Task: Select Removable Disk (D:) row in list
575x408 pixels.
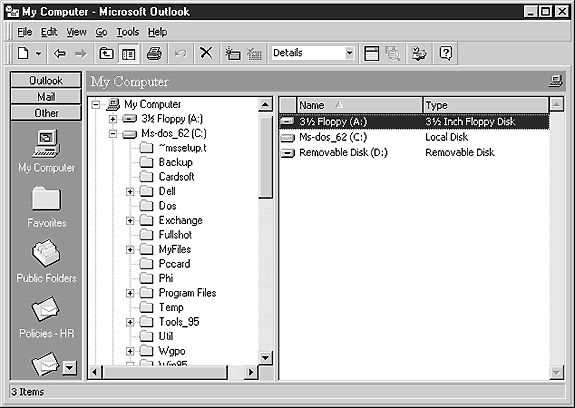Action: [414, 152]
